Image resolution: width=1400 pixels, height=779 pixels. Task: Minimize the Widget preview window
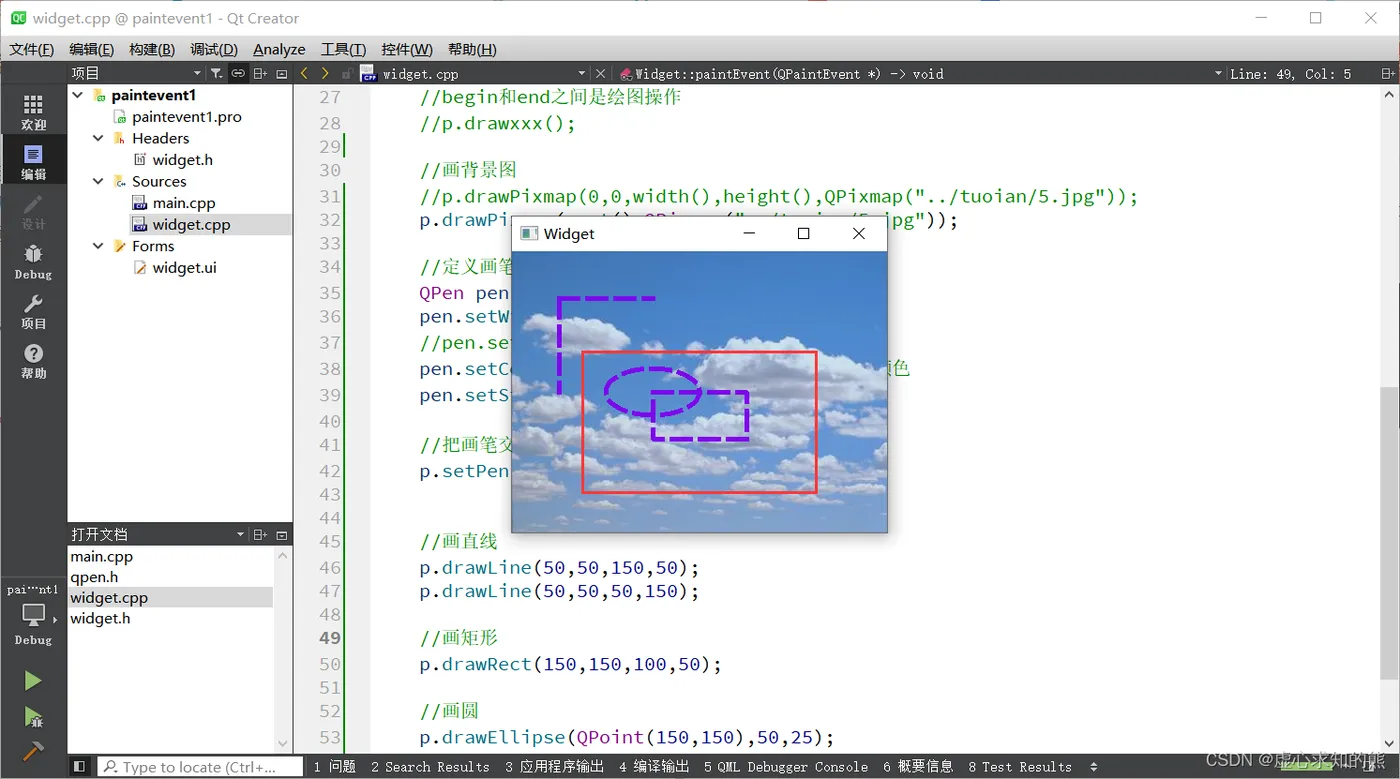coord(749,234)
